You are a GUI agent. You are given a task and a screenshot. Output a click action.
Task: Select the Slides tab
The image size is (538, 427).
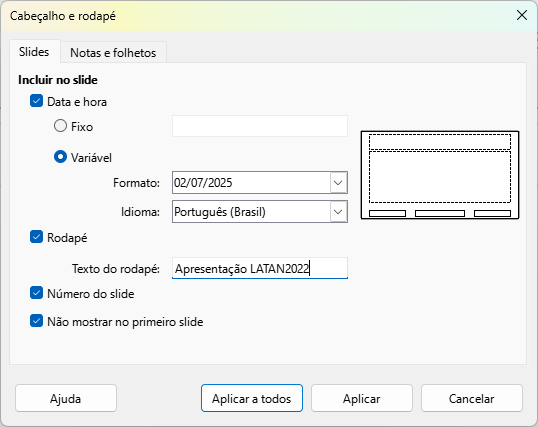34,52
